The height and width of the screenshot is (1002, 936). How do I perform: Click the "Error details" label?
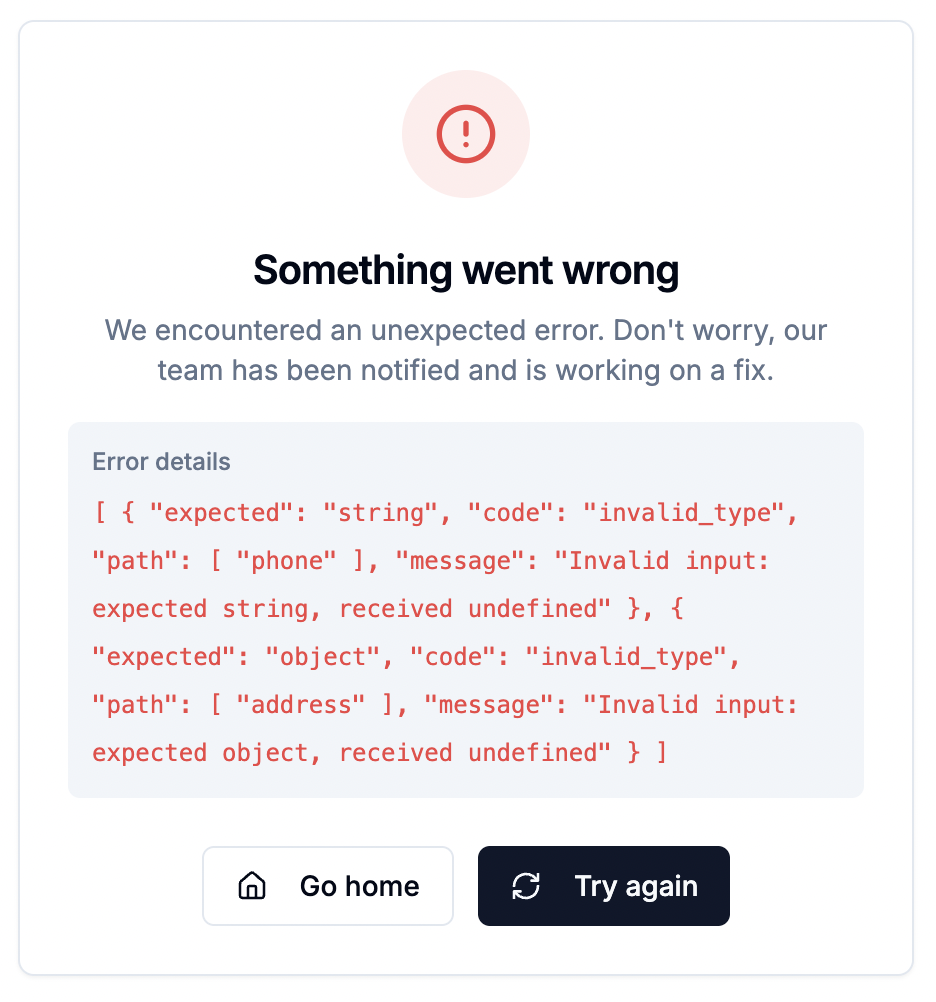coord(161,462)
